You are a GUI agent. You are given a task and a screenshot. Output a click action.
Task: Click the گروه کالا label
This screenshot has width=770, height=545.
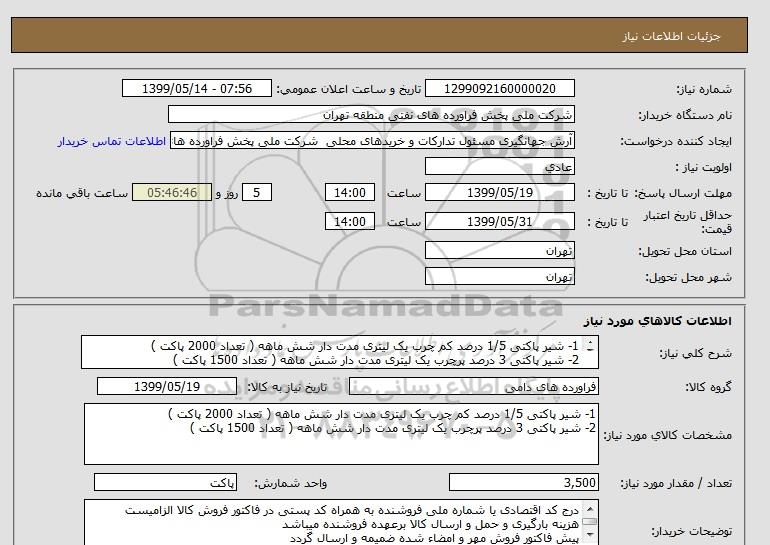point(708,387)
